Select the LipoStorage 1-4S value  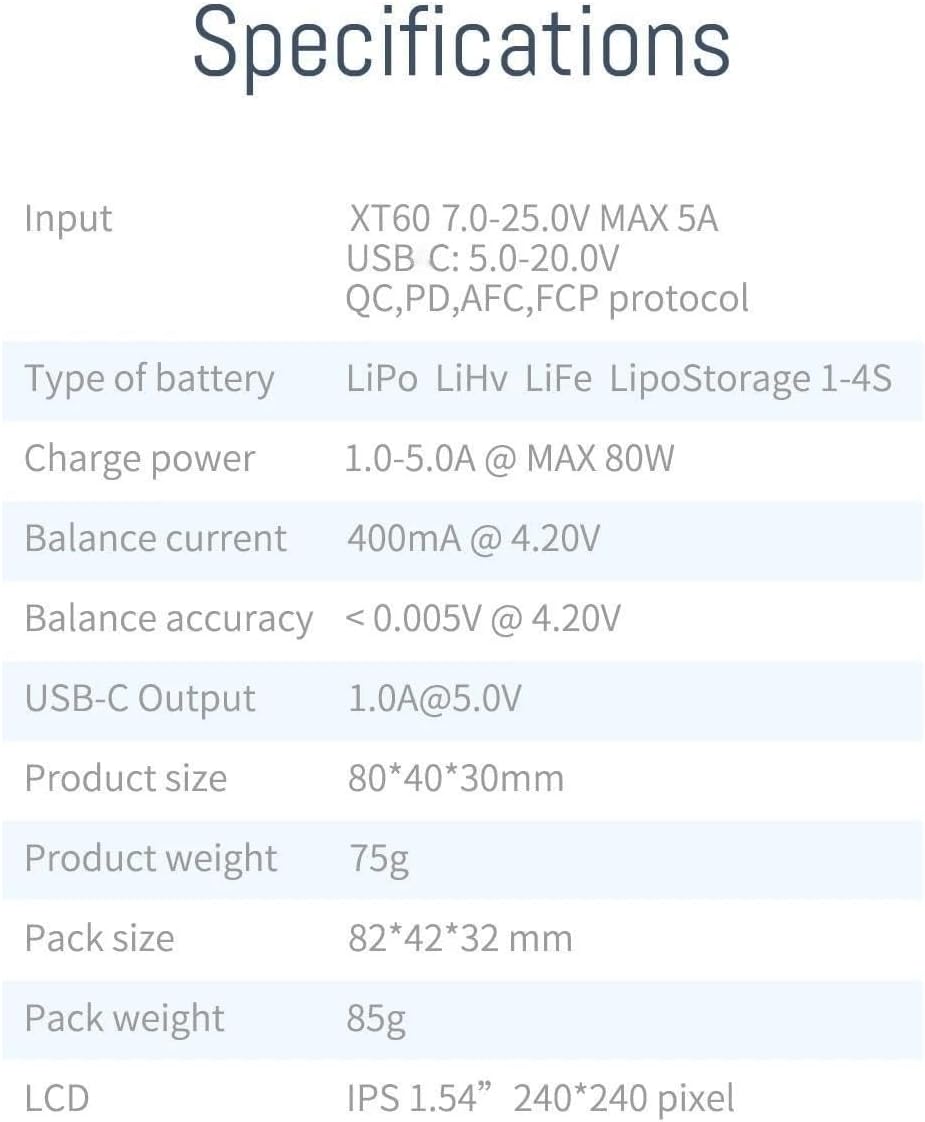(x=750, y=380)
